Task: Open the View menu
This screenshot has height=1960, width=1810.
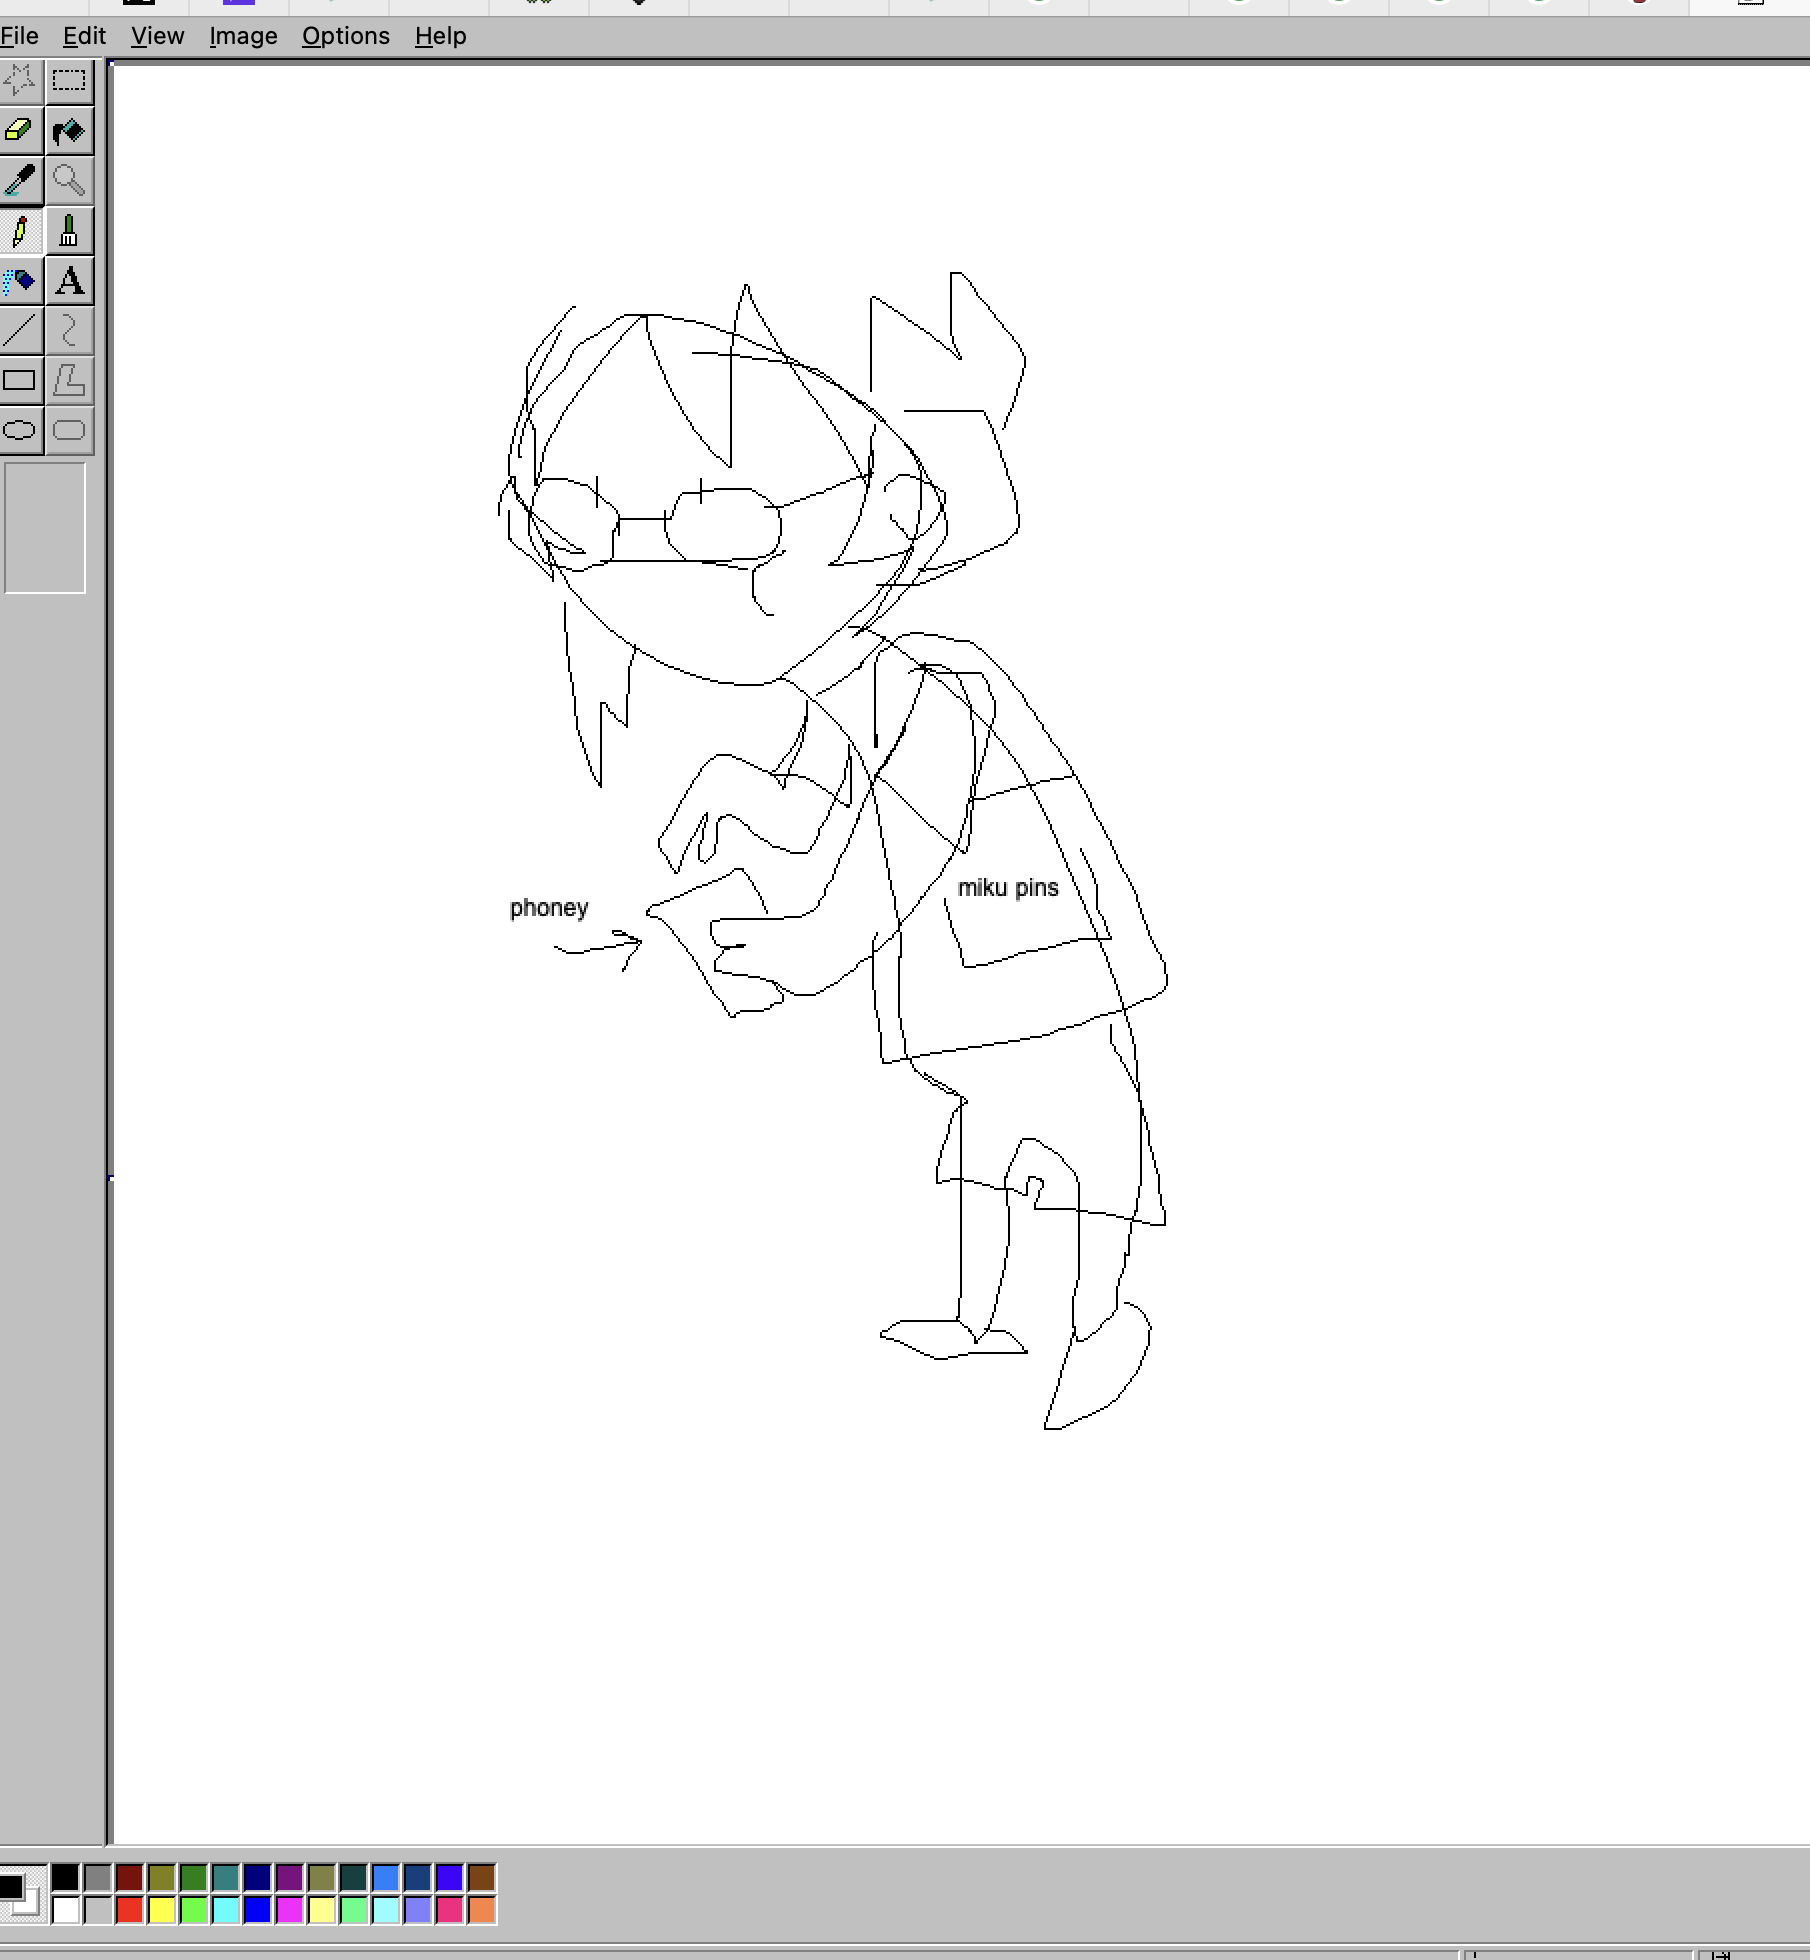Action: [158, 36]
